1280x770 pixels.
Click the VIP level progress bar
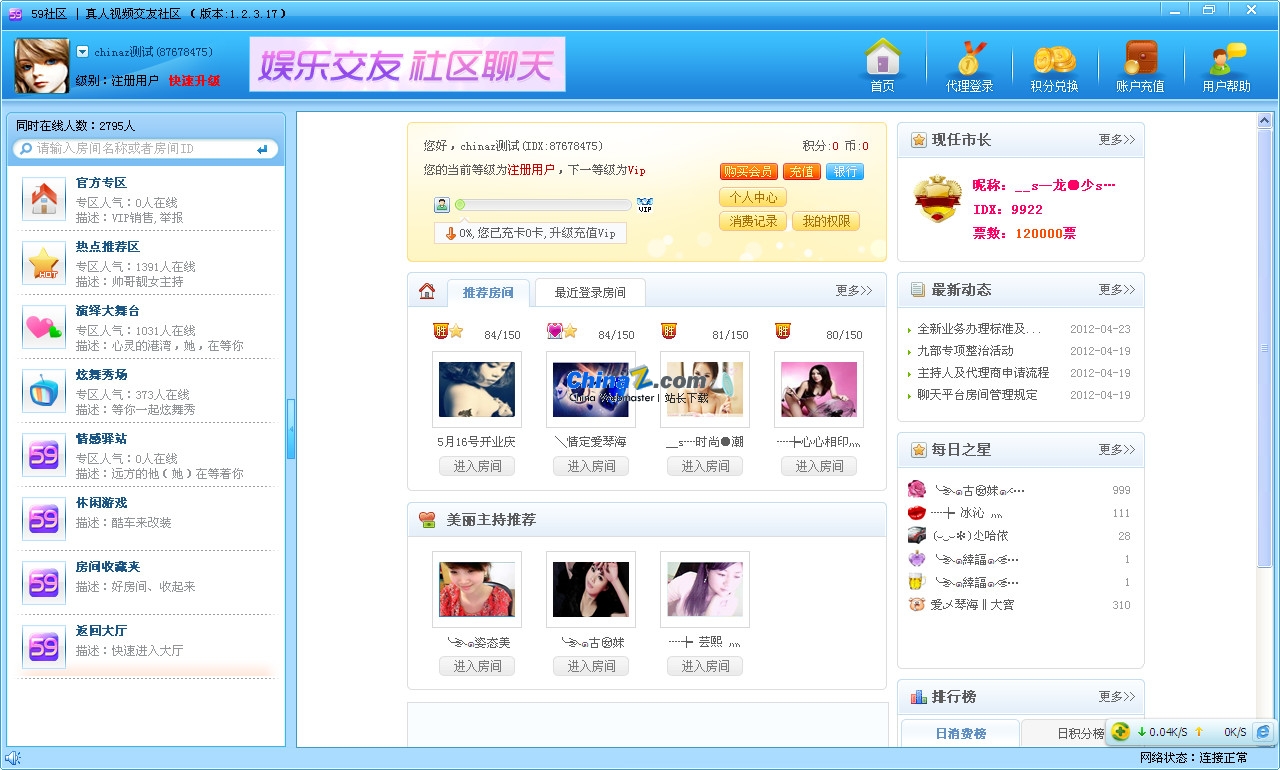[x=543, y=205]
